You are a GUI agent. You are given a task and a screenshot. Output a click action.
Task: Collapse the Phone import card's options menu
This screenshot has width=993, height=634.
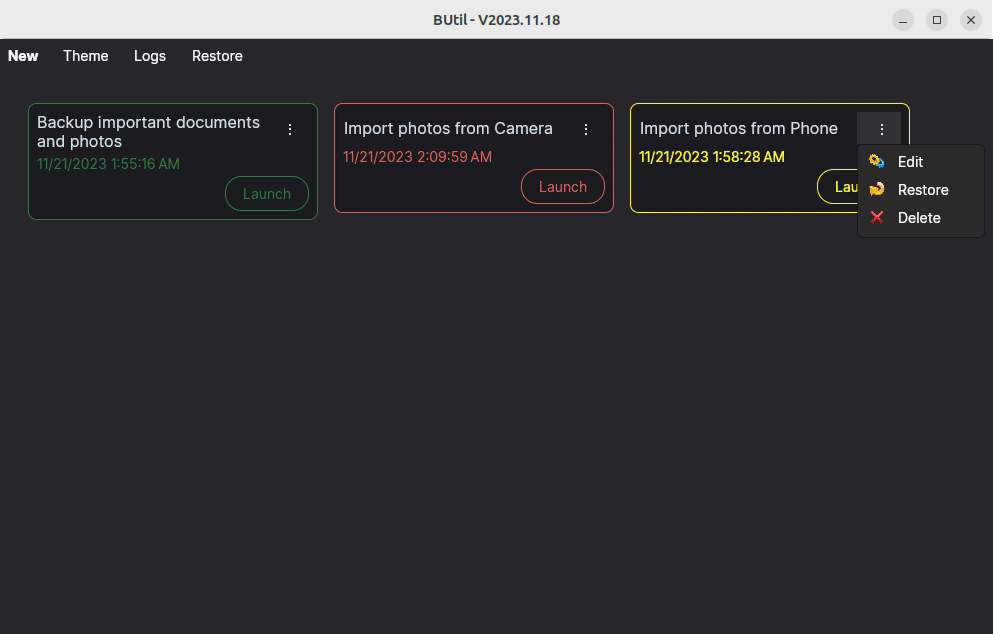click(x=881, y=129)
